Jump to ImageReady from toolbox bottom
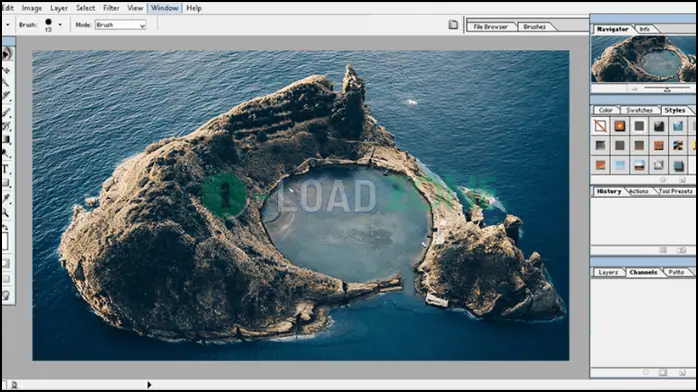The image size is (698, 392). 6,295
